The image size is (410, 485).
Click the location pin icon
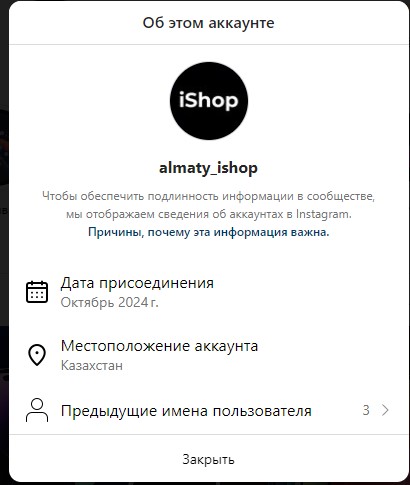pyautogui.click(x=37, y=355)
